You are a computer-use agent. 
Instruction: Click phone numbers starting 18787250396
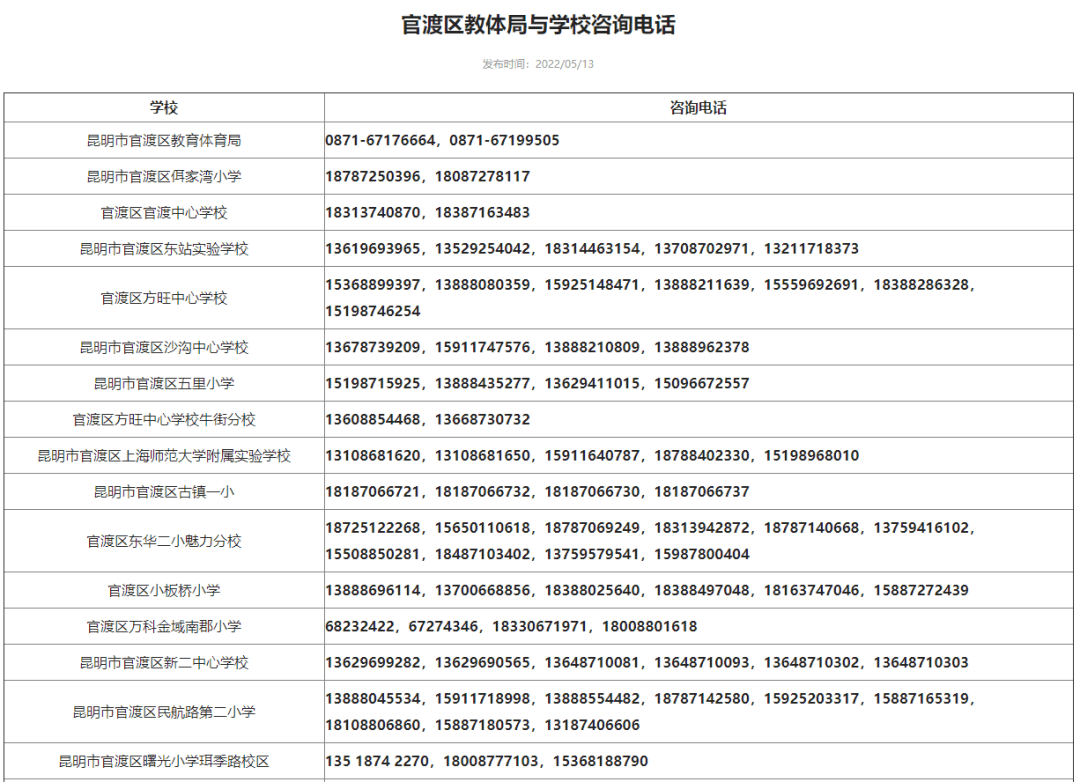click(428, 176)
